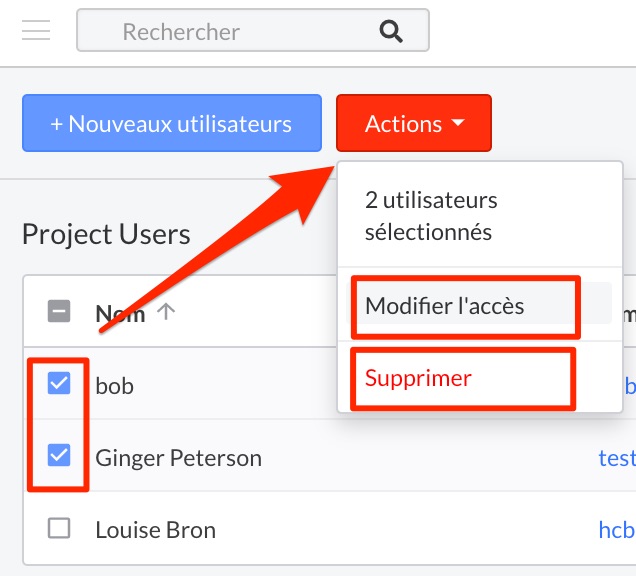
Task: Click the Louise Bron name
Action: (x=155, y=530)
